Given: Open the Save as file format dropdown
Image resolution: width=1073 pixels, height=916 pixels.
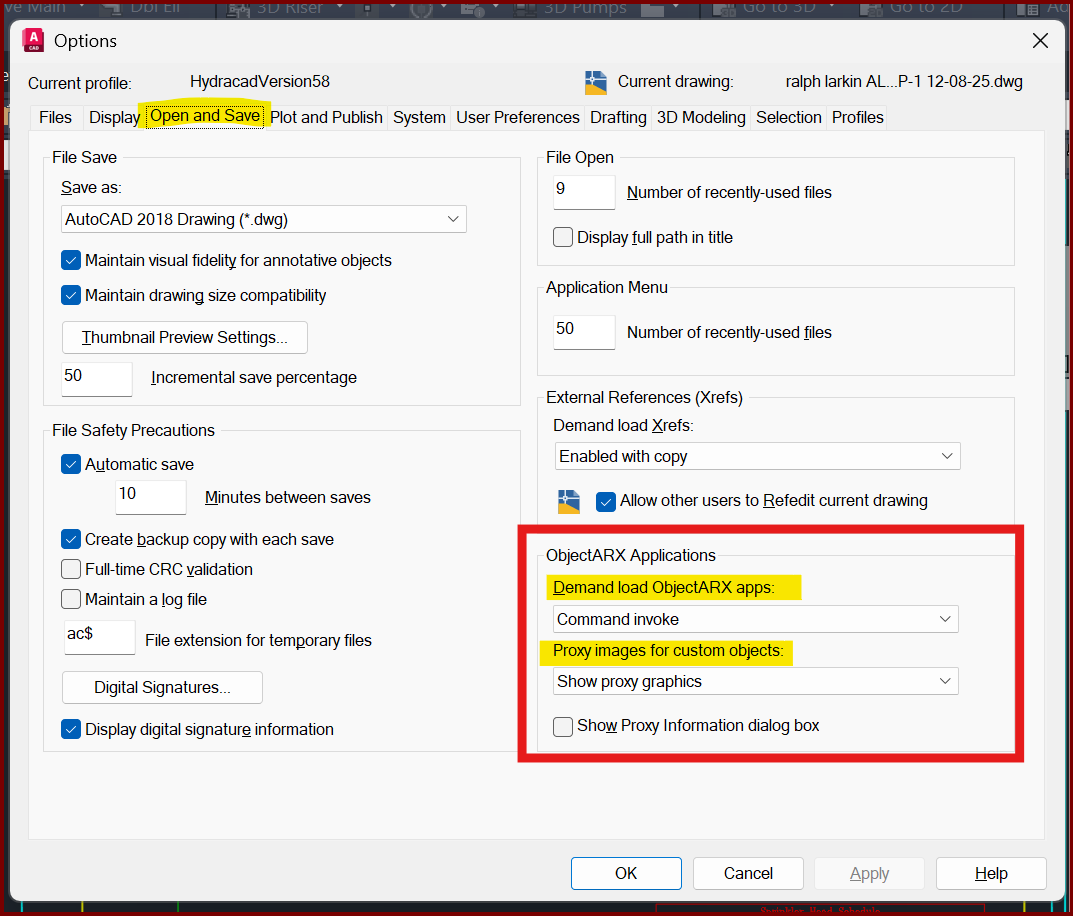Looking at the screenshot, I should point(263,219).
